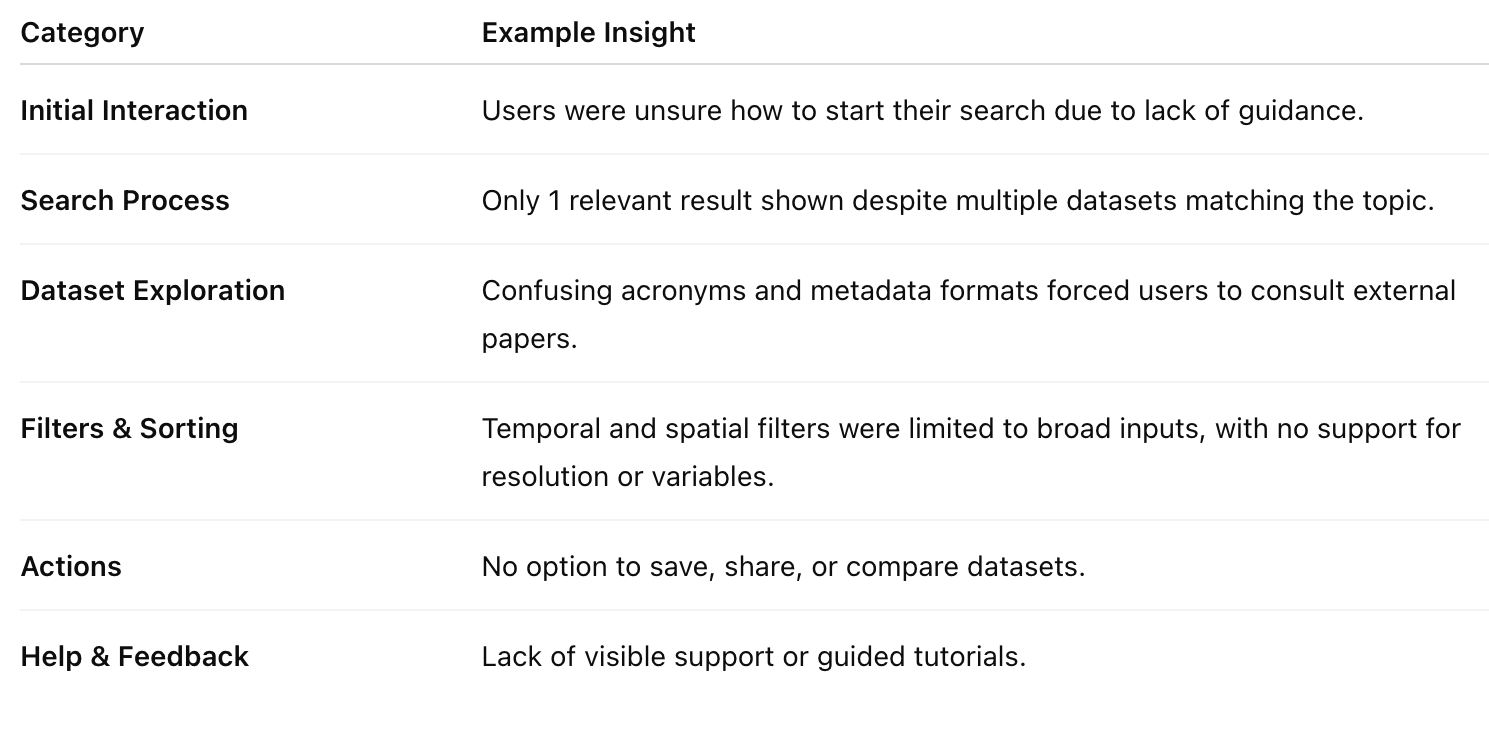Click the insight about users unsure how to start
1489x729 pixels.
(922, 110)
